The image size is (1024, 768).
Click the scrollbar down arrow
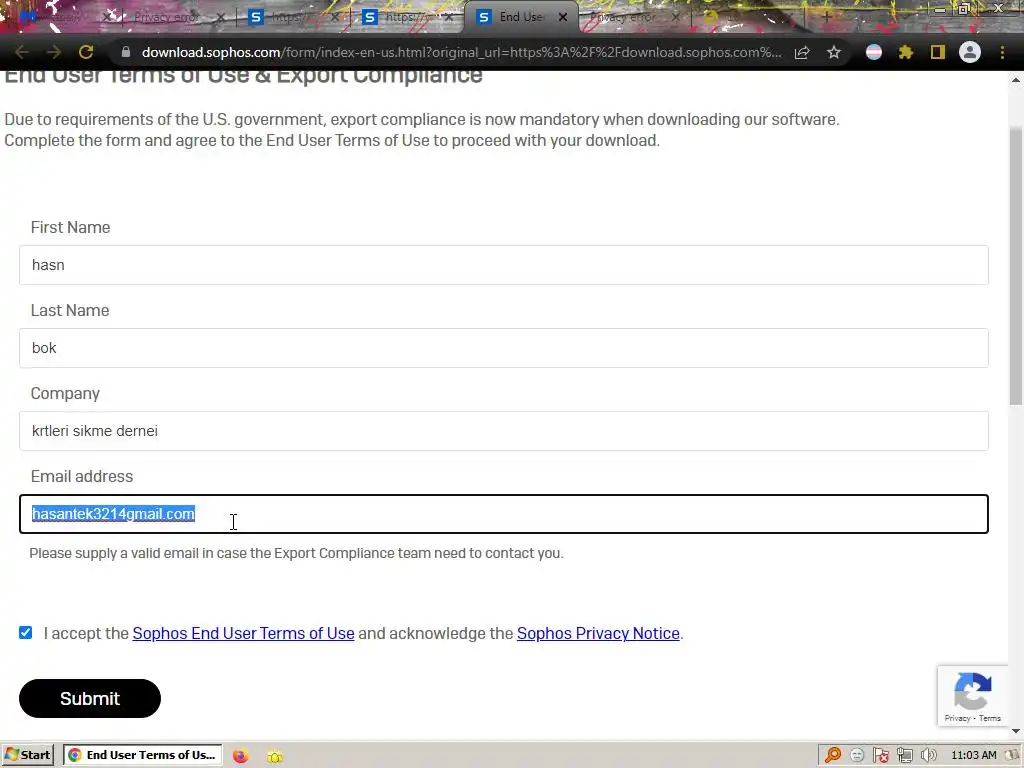pos(1016,731)
